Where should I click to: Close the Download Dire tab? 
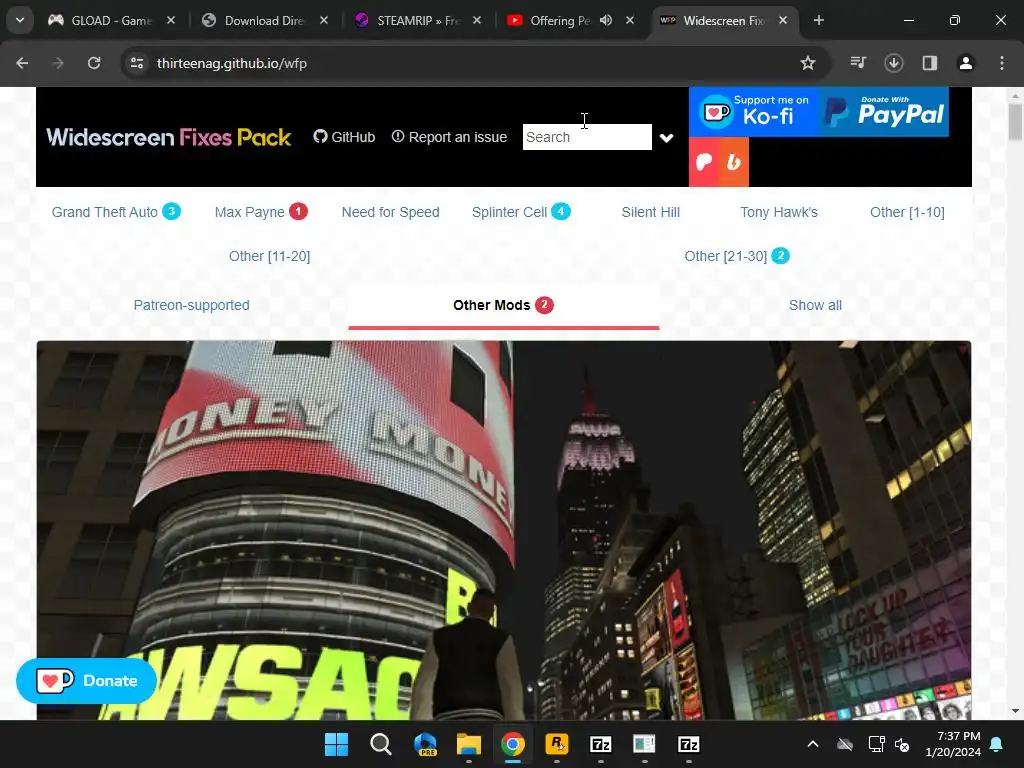click(x=323, y=20)
